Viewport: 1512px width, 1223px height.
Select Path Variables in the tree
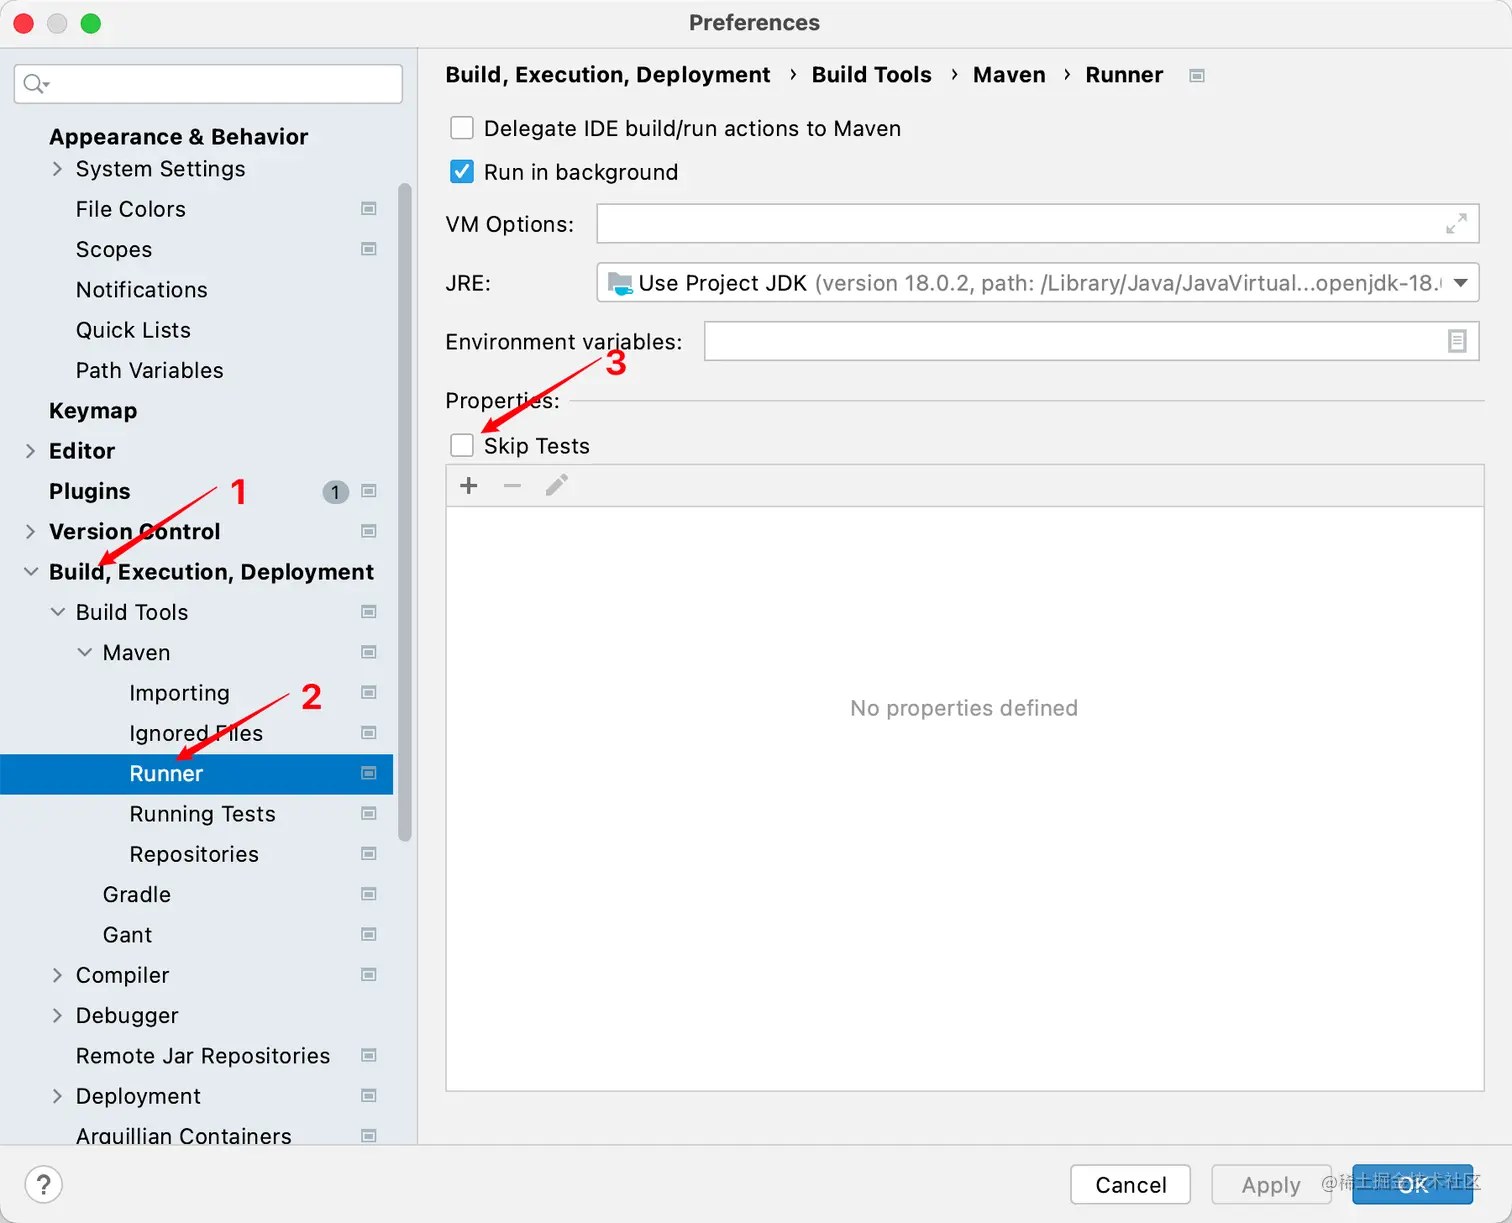150,370
